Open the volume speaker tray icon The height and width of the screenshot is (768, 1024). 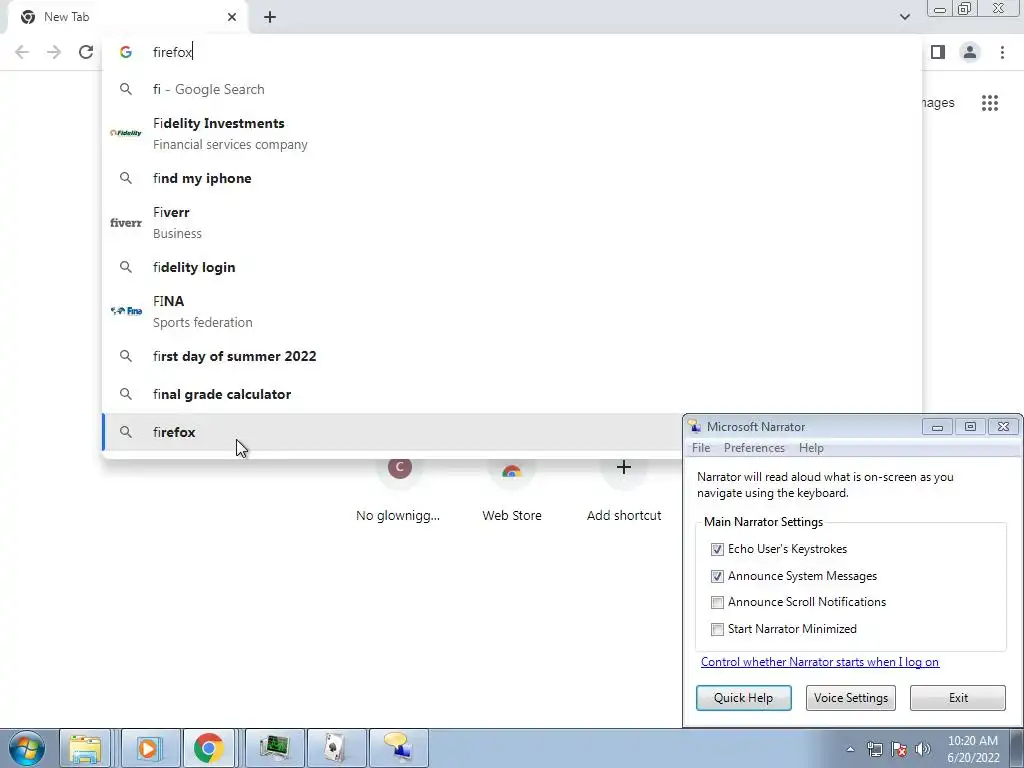pyautogui.click(x=922, y=750)
